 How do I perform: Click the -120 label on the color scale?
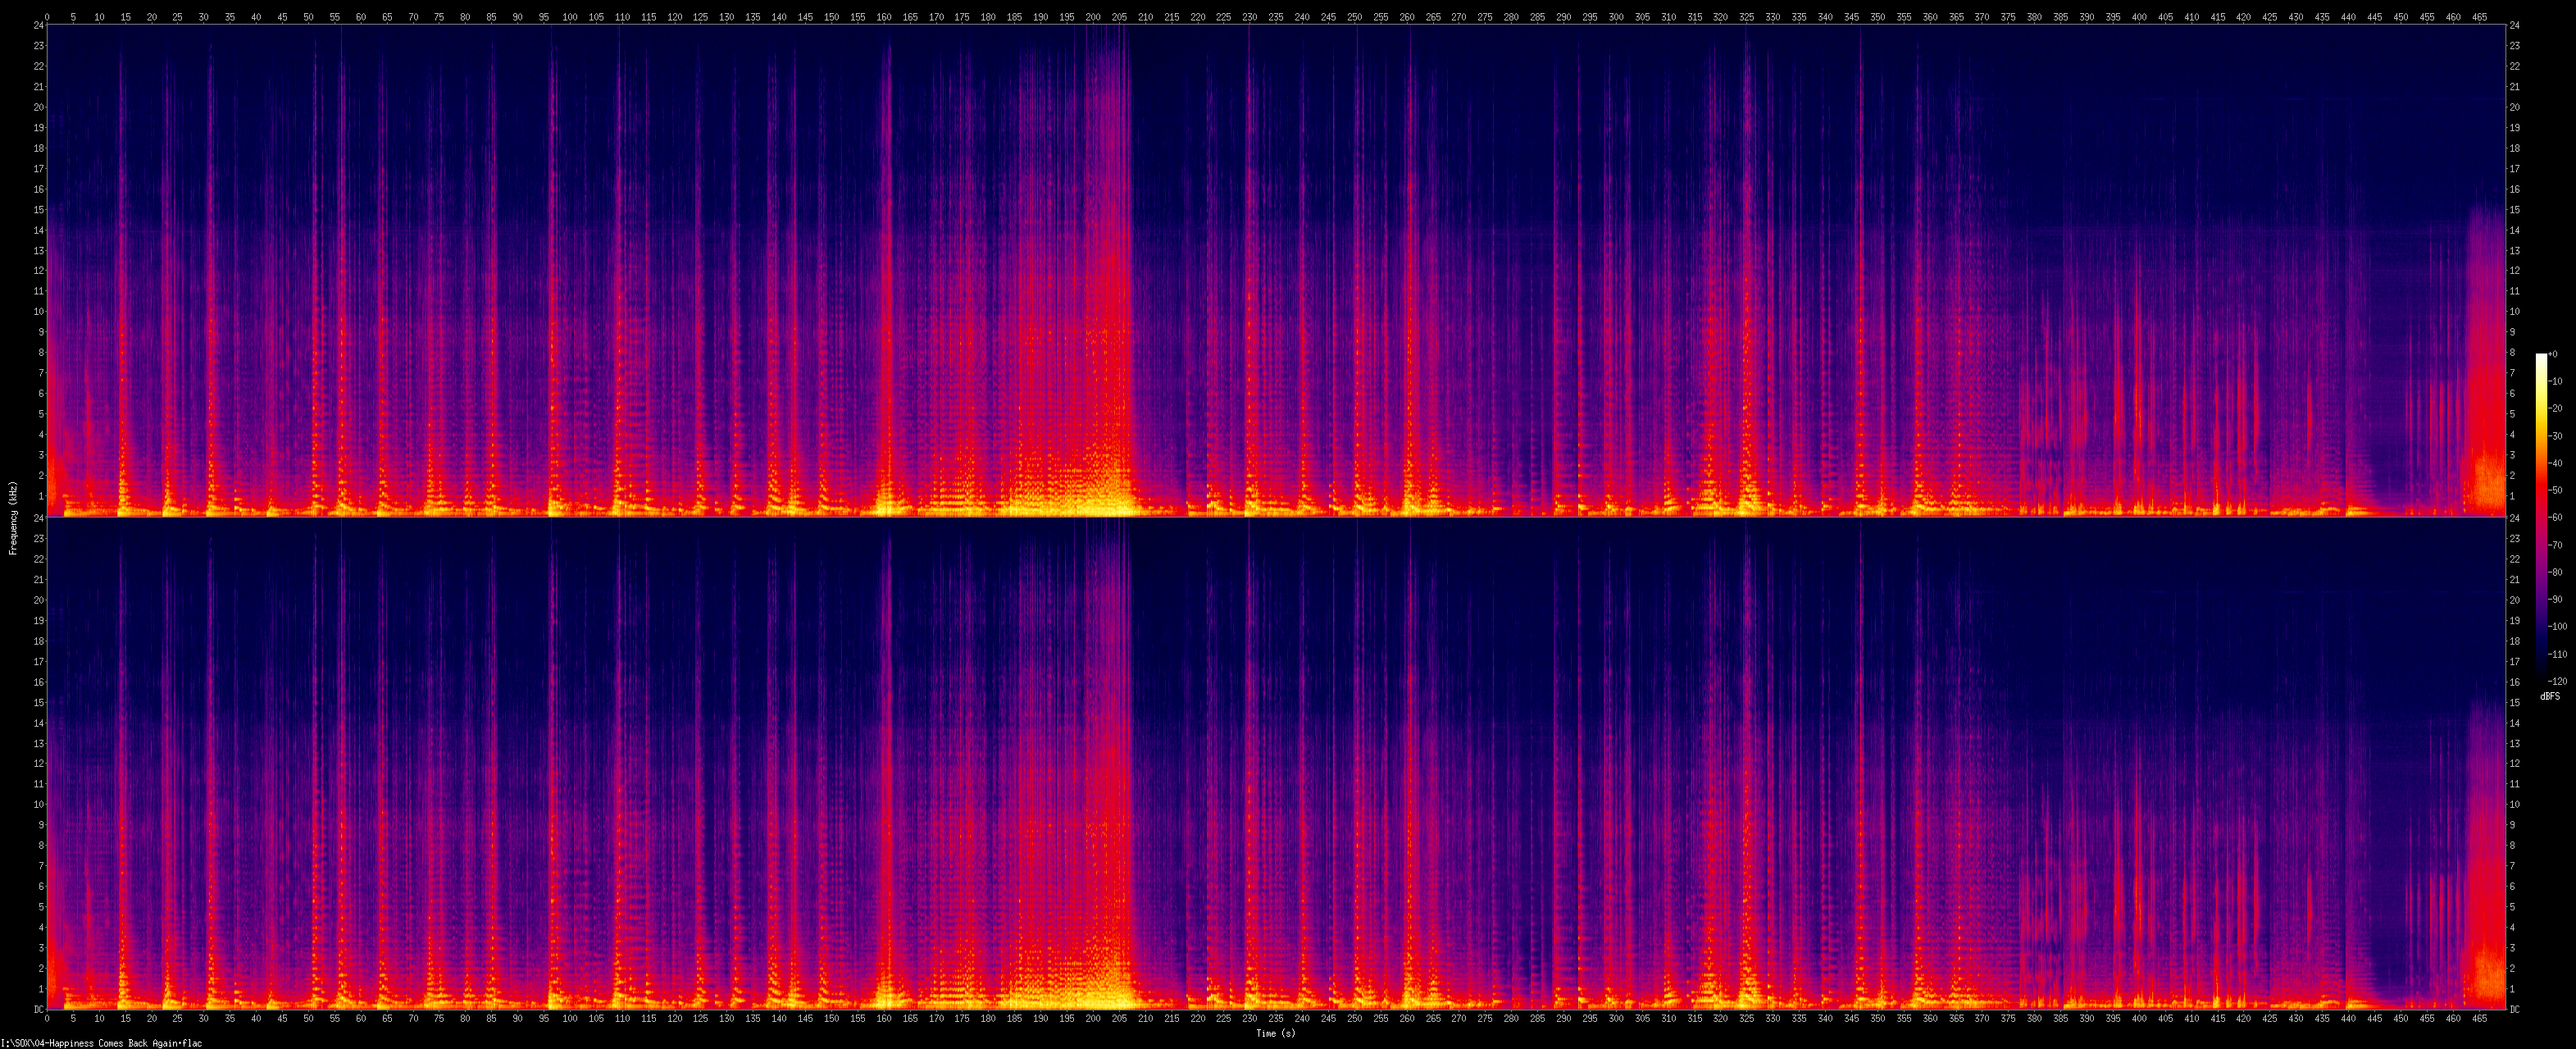tap(2557, 682)
